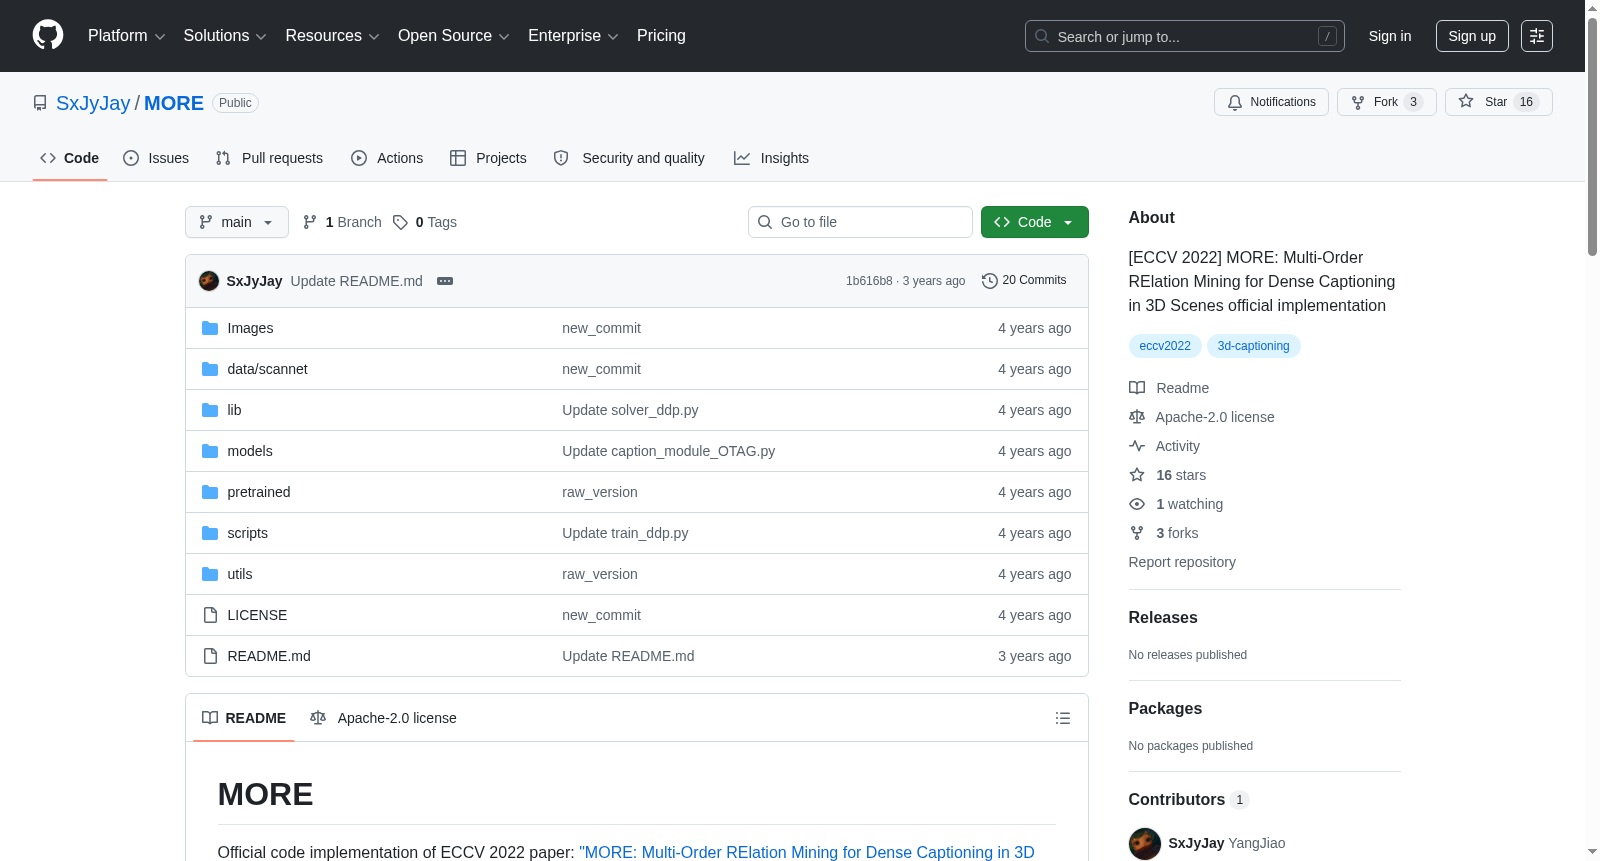Image resolution: width=1600 pixels, height=861 pixels.
Task: Open the README outline list icon
Action: coord(1063,718)
